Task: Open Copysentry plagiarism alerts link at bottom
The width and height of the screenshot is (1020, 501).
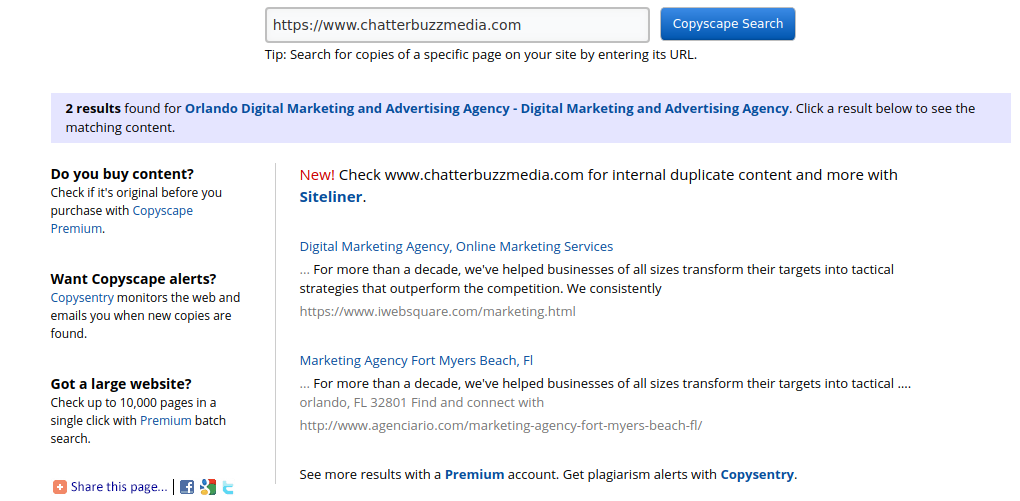Action: click(757, 474)
